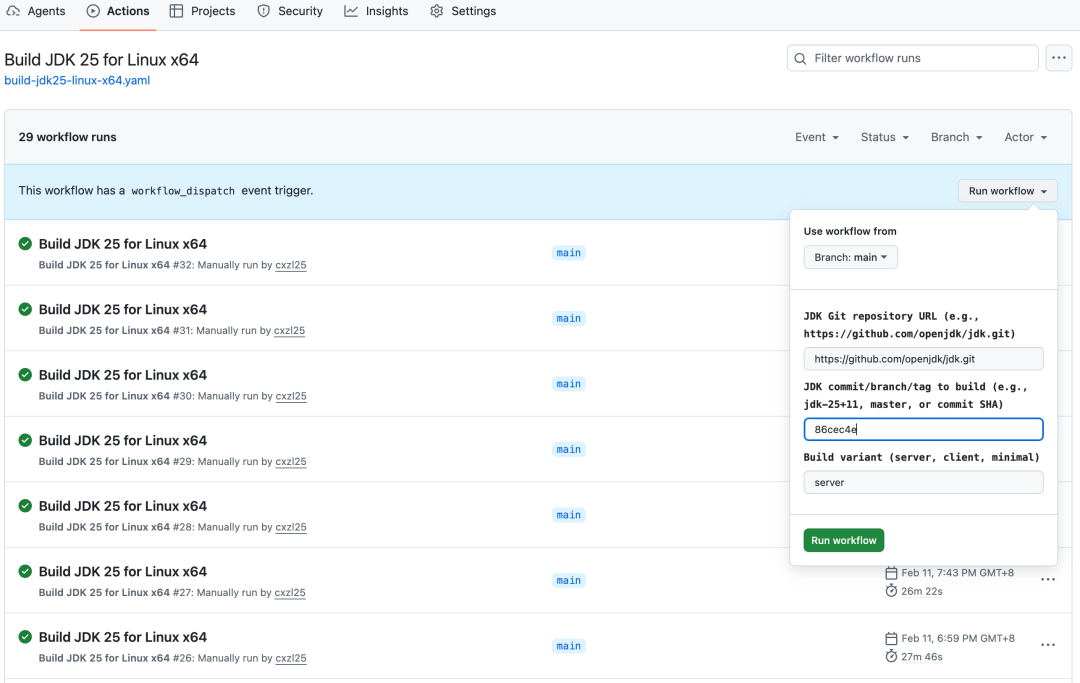1080x683 pixels.
Task: Expand the Event filter dropdown
Action: (817, 137)
